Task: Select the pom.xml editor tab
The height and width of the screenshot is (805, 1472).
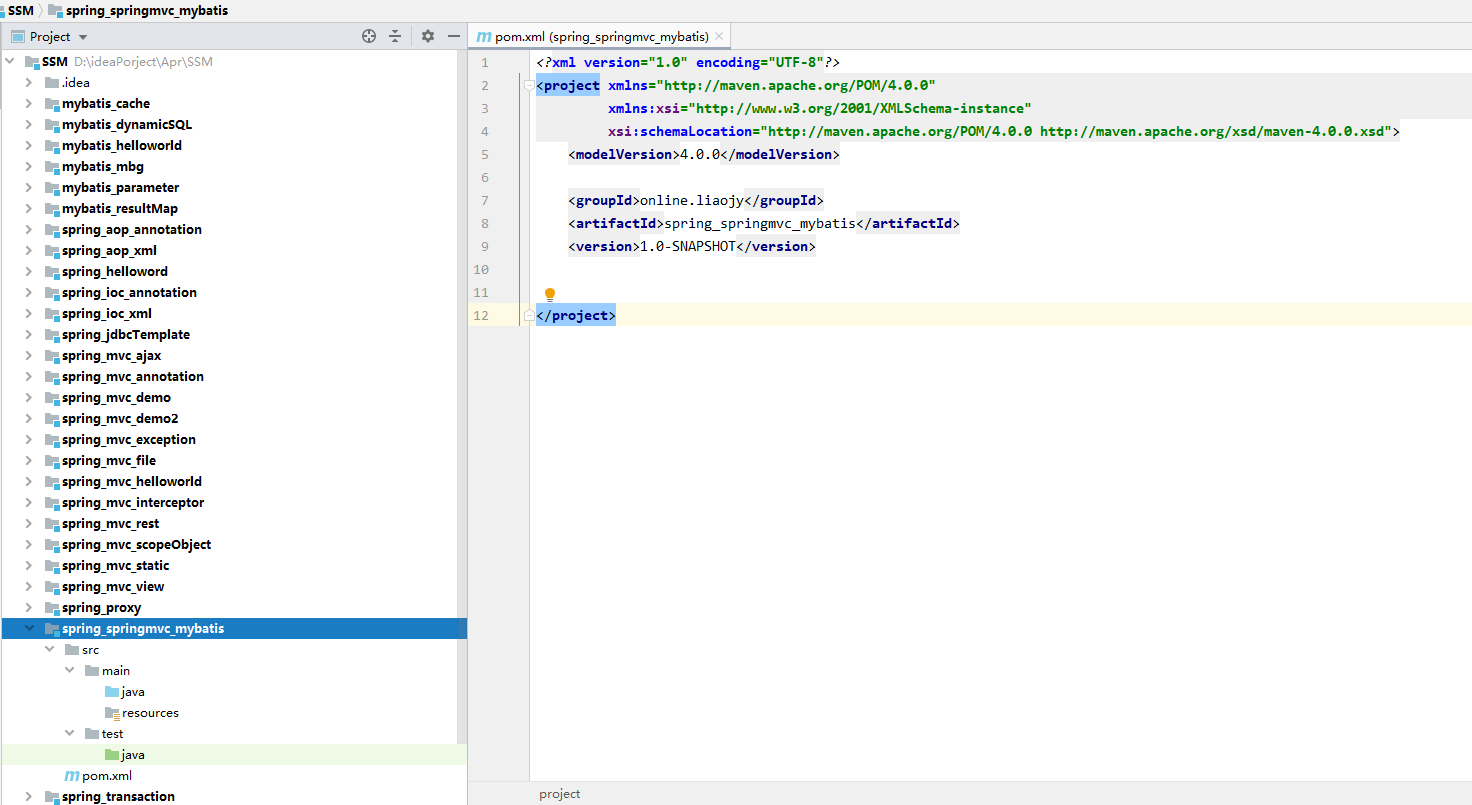Action: 601,36
